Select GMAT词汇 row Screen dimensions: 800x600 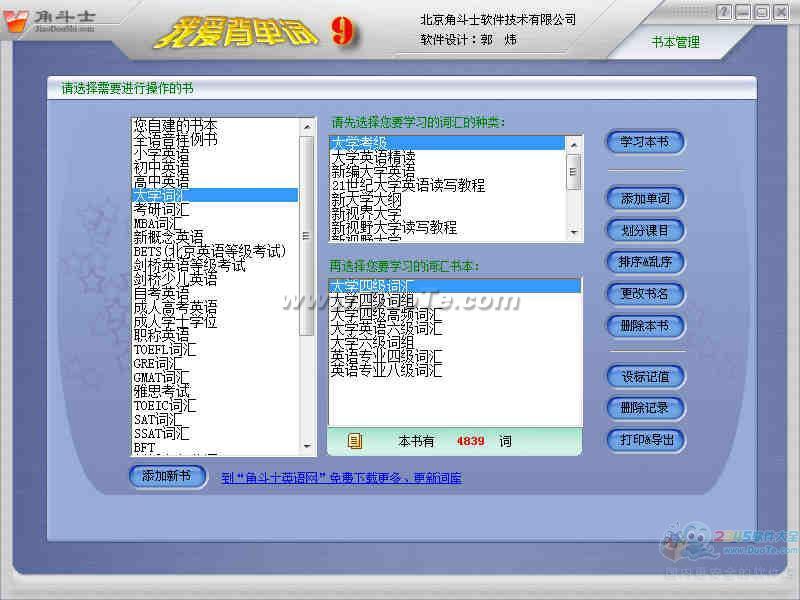215,378
